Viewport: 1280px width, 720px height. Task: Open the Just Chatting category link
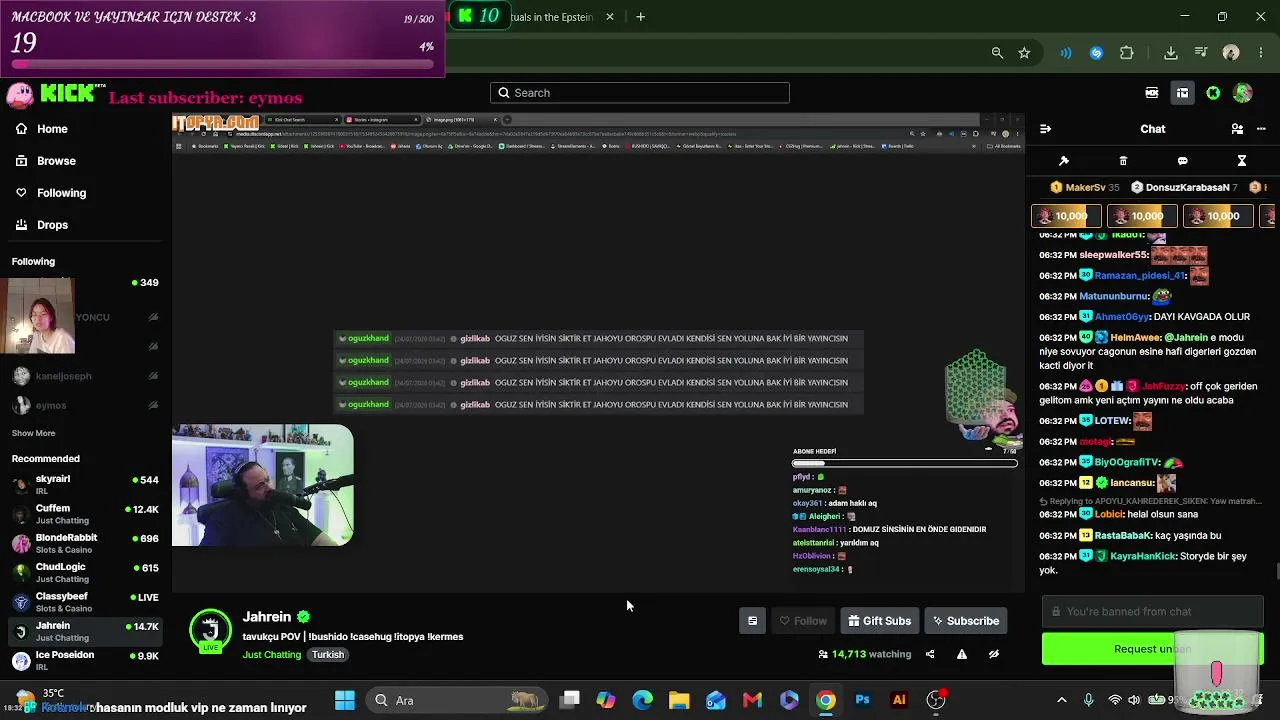tap(271, 655)
